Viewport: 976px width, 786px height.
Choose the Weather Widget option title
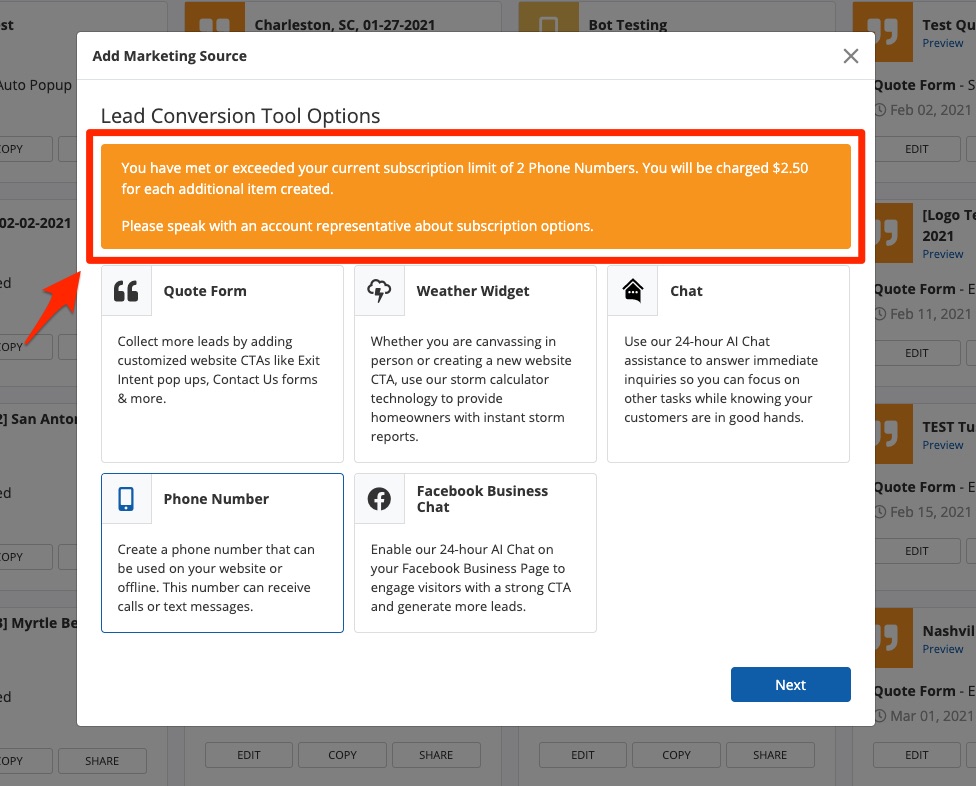[x=473, y=291]
